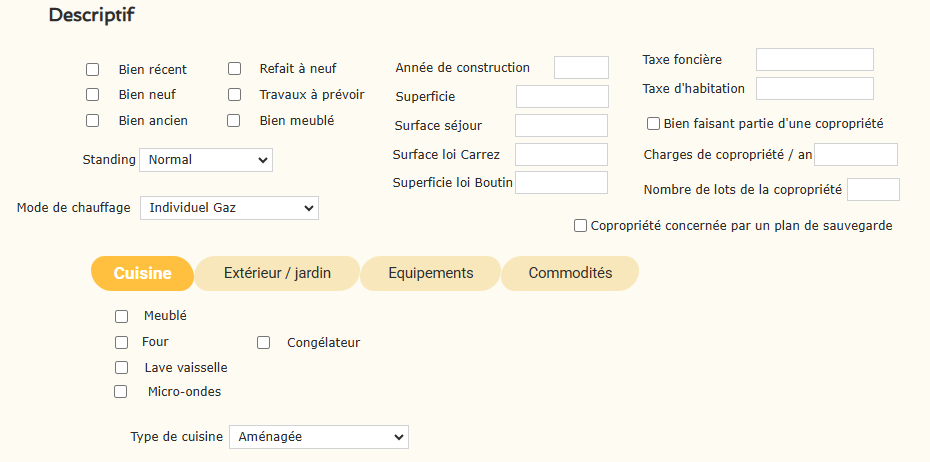Tick the Travaux à prévoir checkbox
This screenshot has height=462, width=930.
[x=235, y=95]
